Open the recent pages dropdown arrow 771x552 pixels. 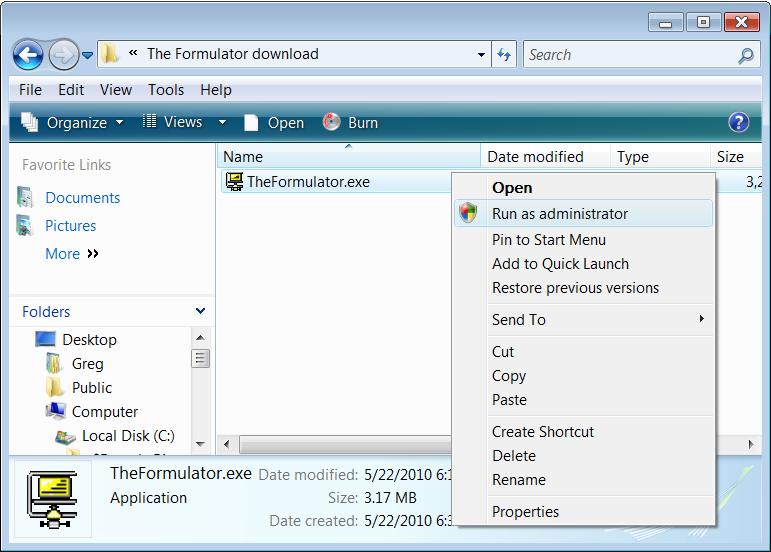[87, 55]
